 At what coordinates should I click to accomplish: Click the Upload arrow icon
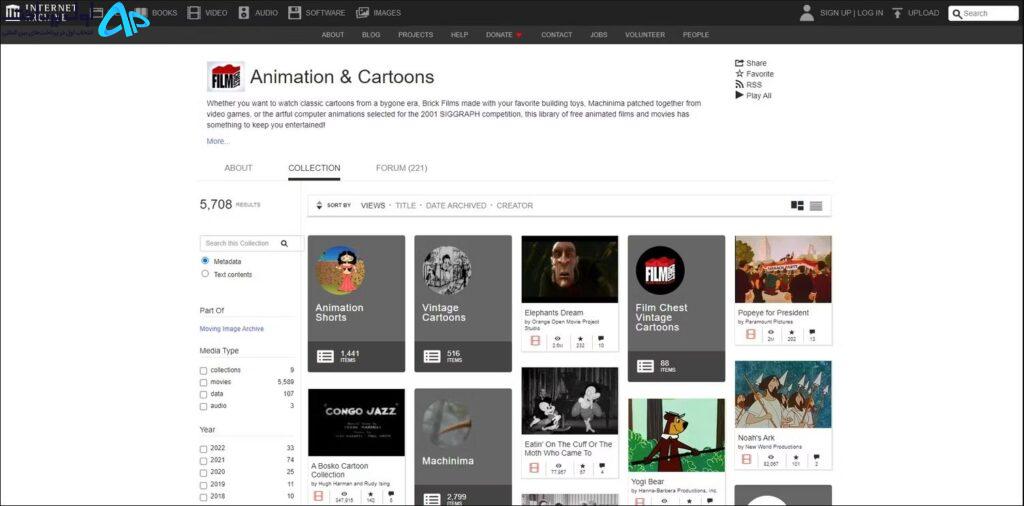tap(898, 12)
